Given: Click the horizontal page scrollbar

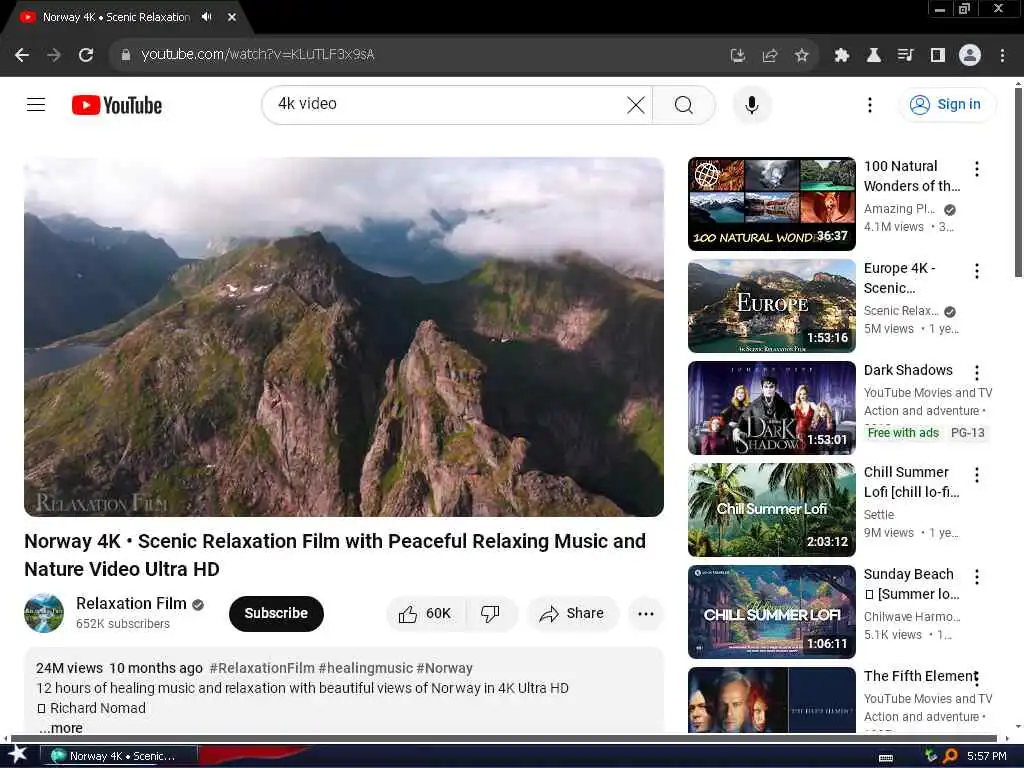Looking at the screenshot, I should [x=503, y=739].
